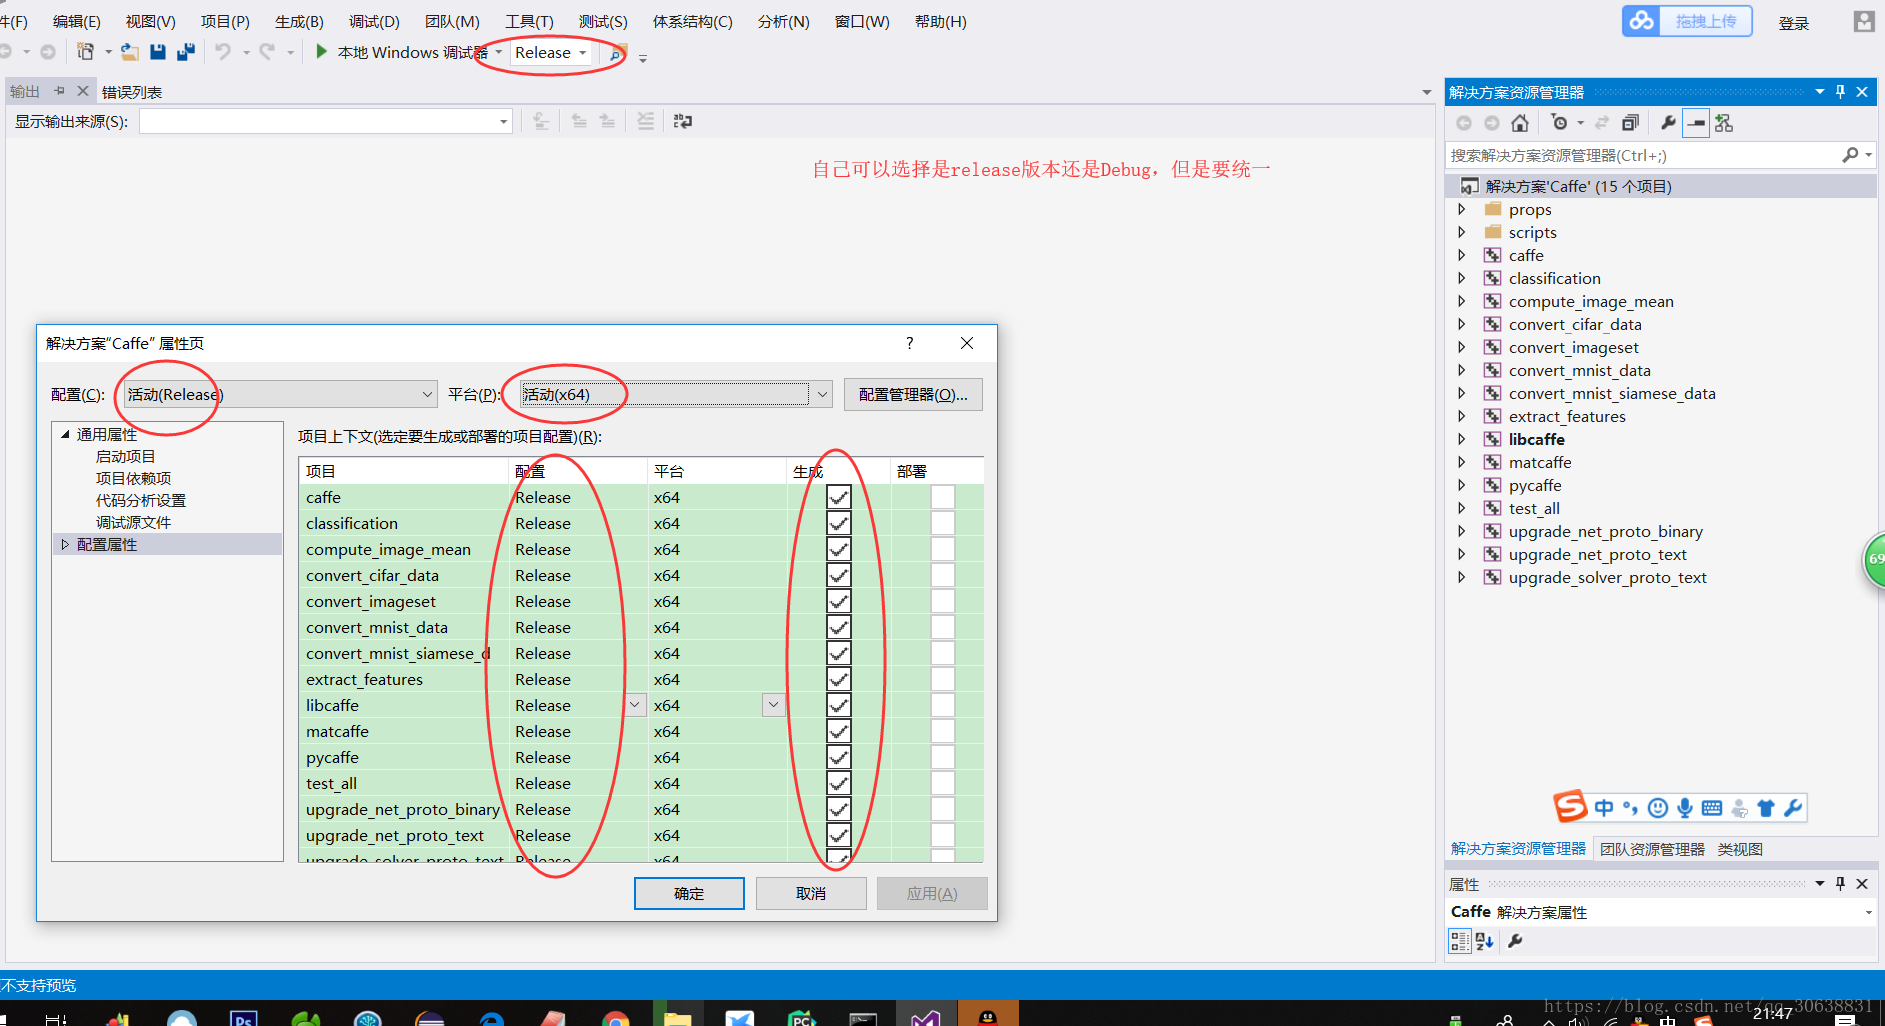Click the Undo arrow in the toolbar

coord(222,52)
